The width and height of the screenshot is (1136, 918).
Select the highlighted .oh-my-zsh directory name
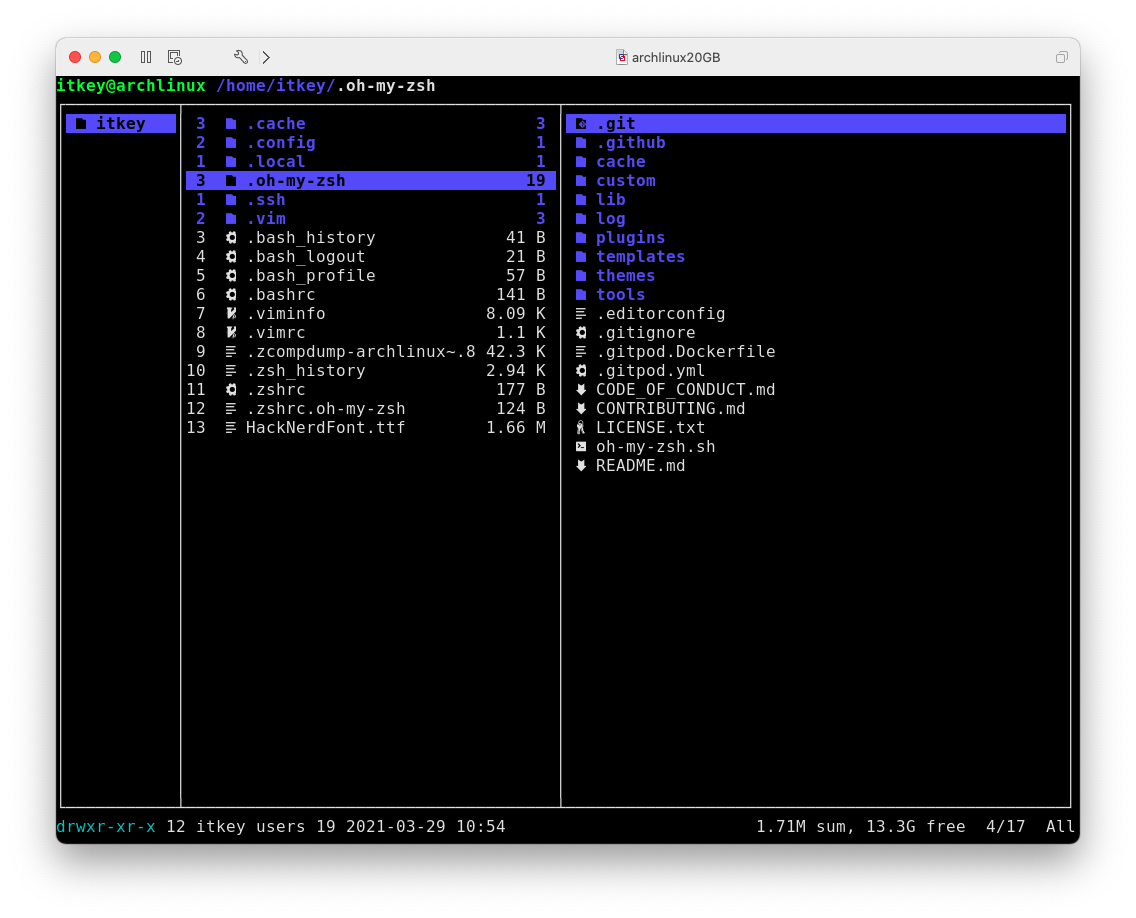pos(296,180)
